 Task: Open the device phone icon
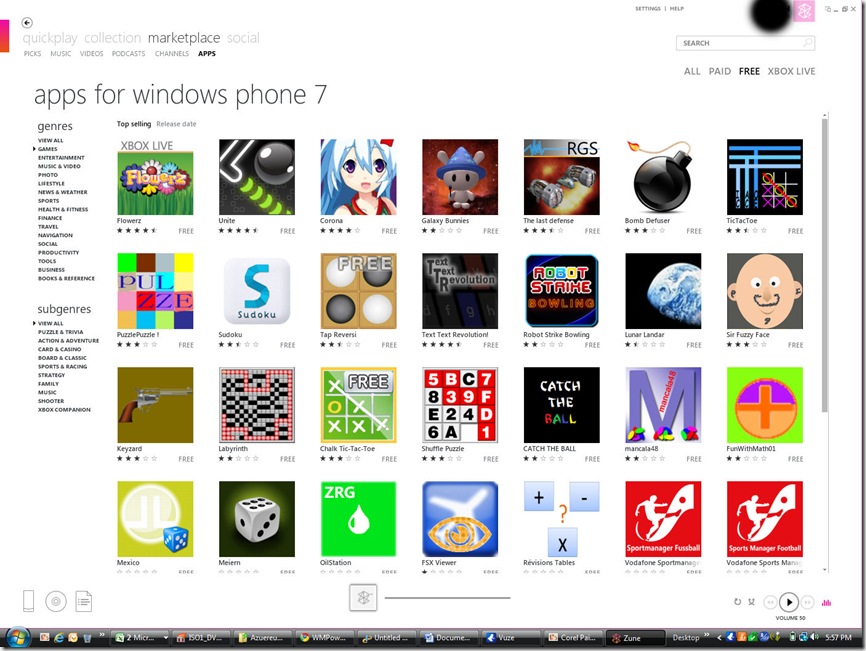29,601
